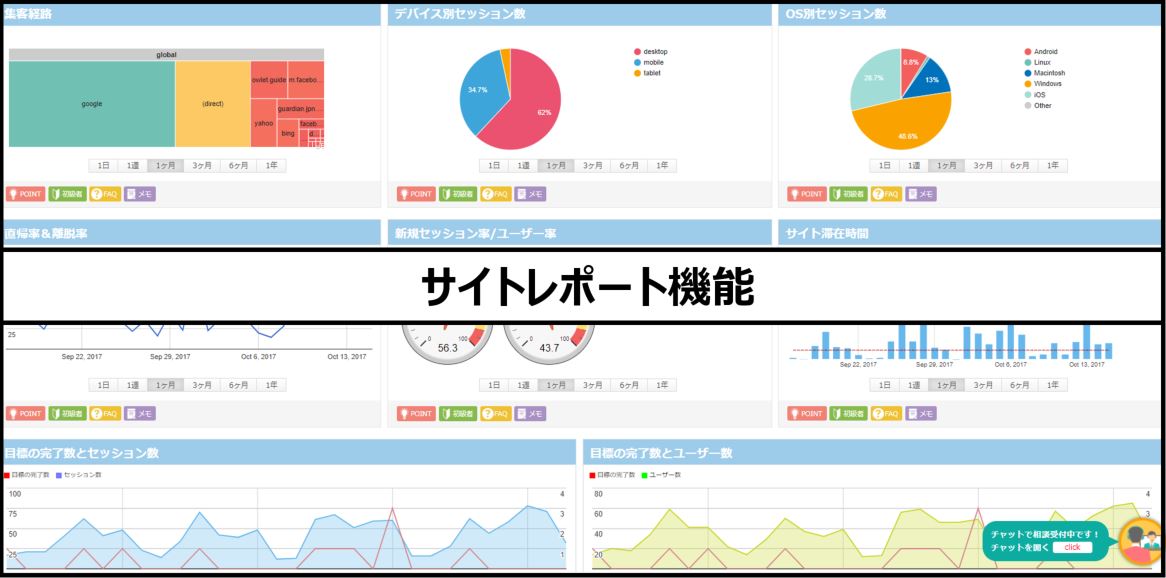This screenshot has height=578, width=1166.
Task: Switch デバイス別セッション数 to 1ヶ月
Action: pyautogui.click(x=556, y=166)
